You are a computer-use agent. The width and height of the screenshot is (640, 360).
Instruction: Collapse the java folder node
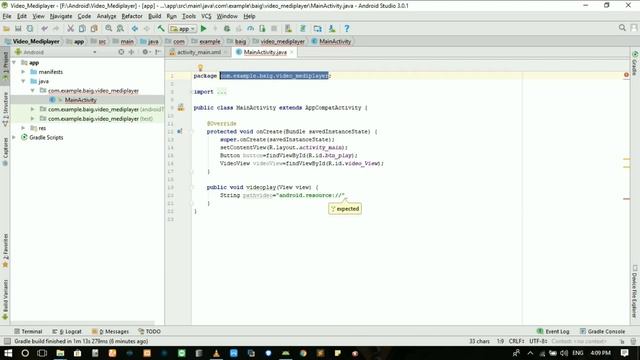click(x=23, y=81)
